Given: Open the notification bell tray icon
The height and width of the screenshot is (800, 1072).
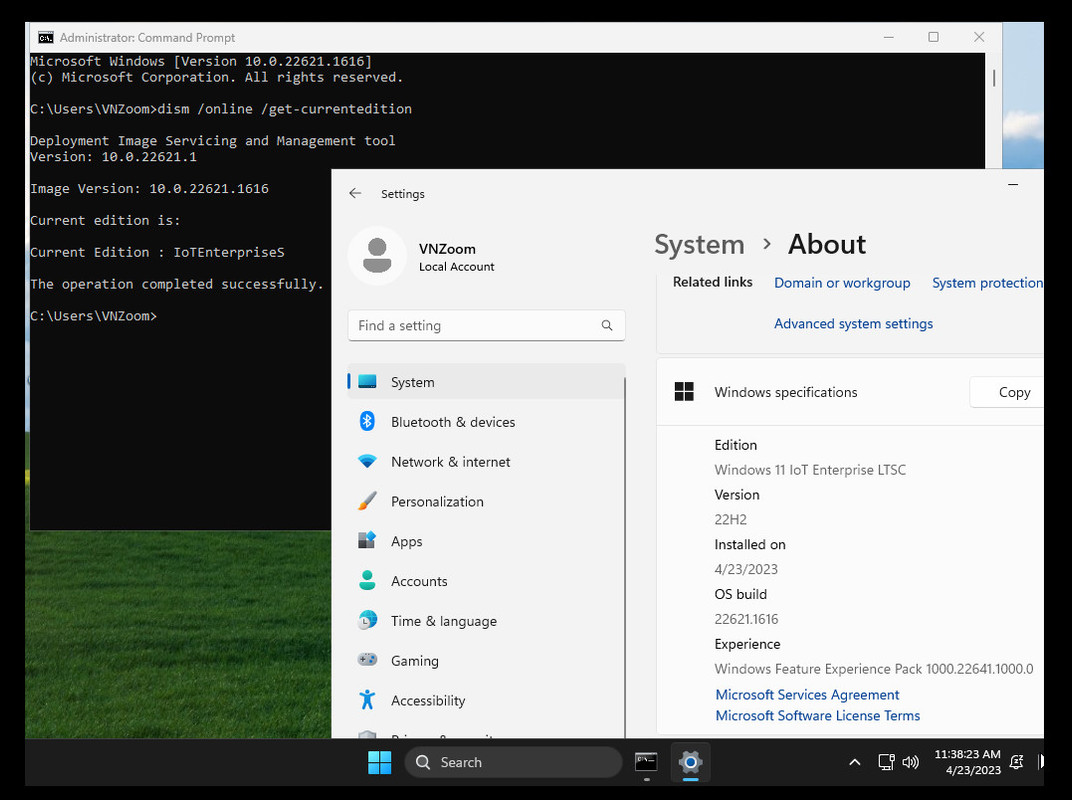Looking at the screenshot, I should 1017,762.
